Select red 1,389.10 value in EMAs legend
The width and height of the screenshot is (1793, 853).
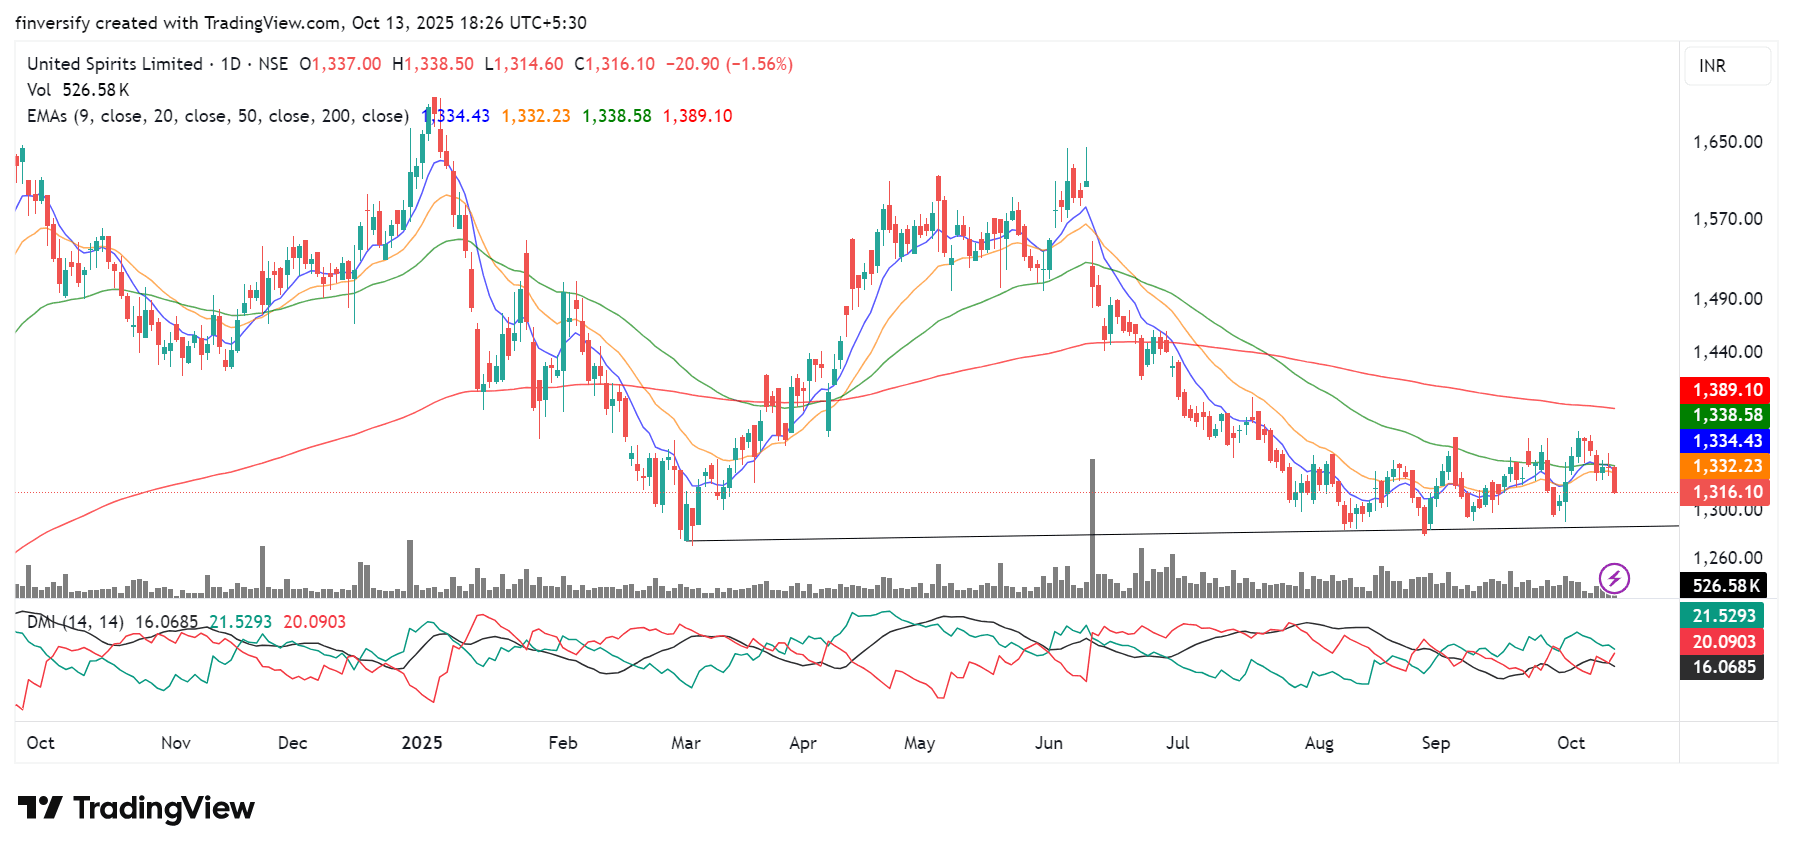tap(698, 116)
